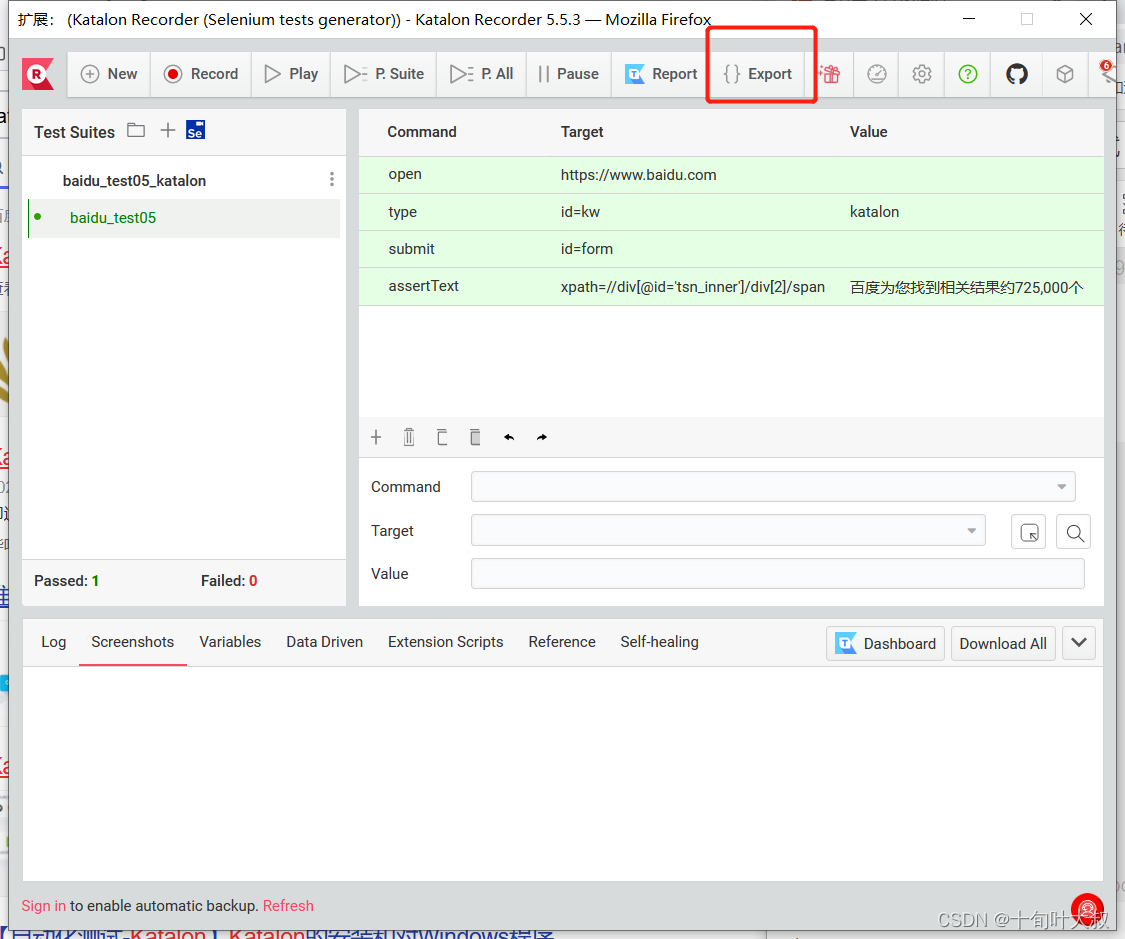Pause test execution
Screen dimensions: 1125x939
568,74
